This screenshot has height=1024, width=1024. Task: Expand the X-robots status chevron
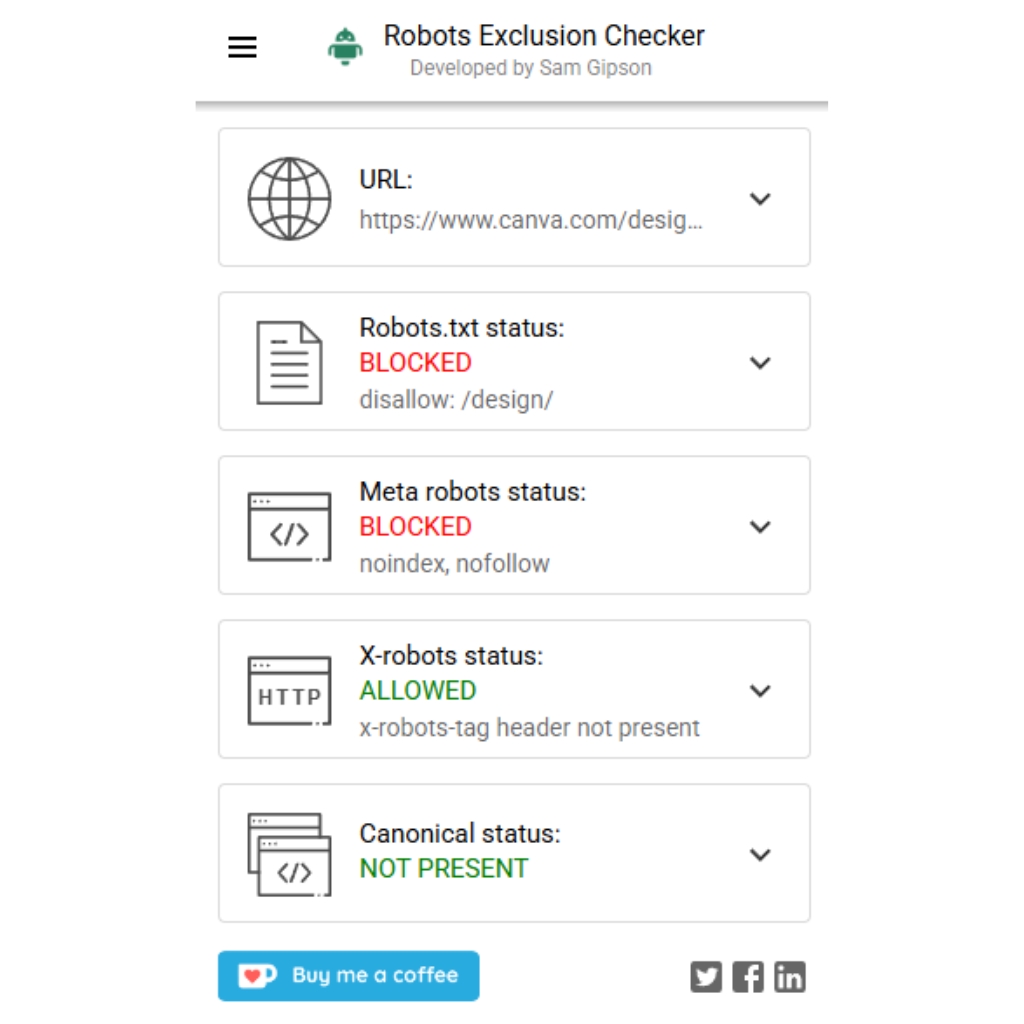(x=760, y=690)
